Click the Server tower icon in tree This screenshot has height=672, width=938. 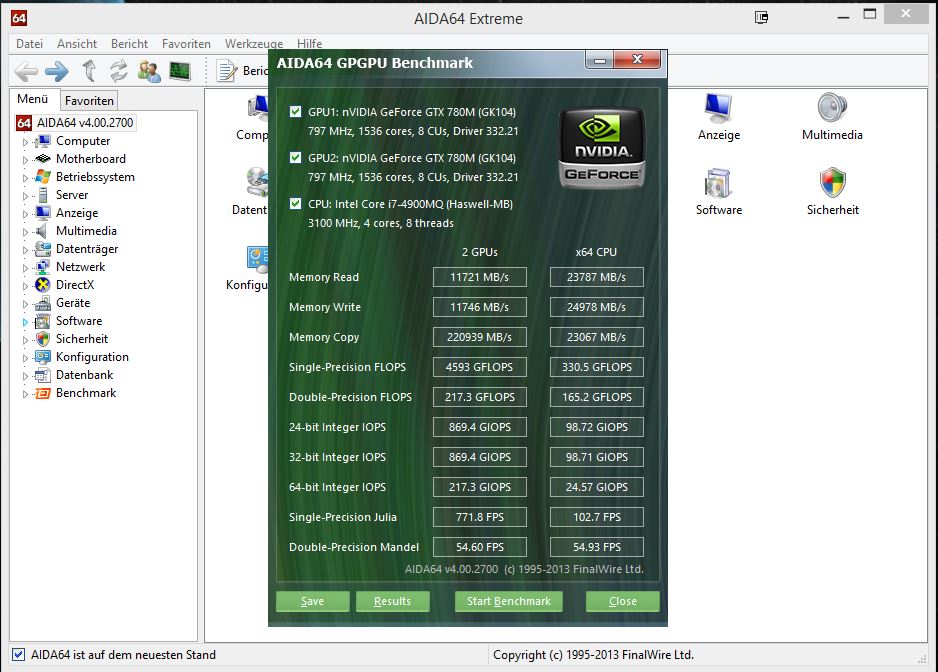[42, 194]
